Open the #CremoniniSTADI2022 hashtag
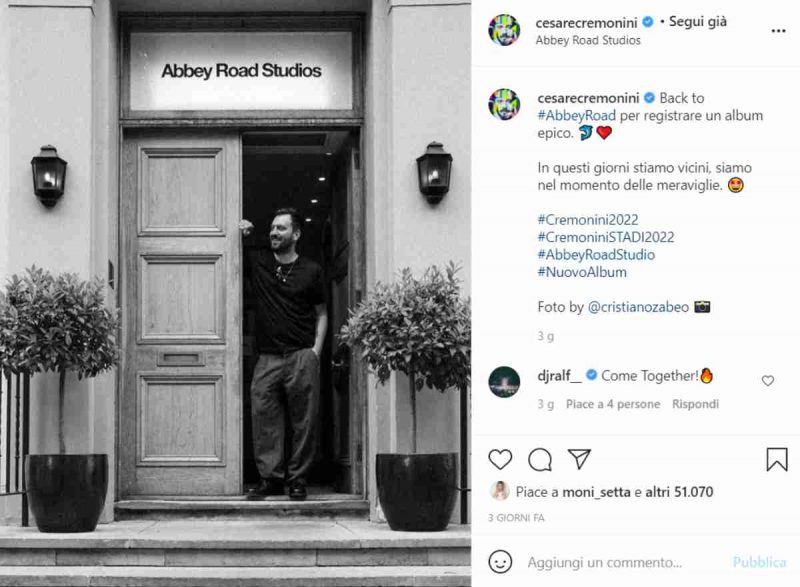Image resolution: width=800 pixels, height=587 pixels. click(606, 237)
